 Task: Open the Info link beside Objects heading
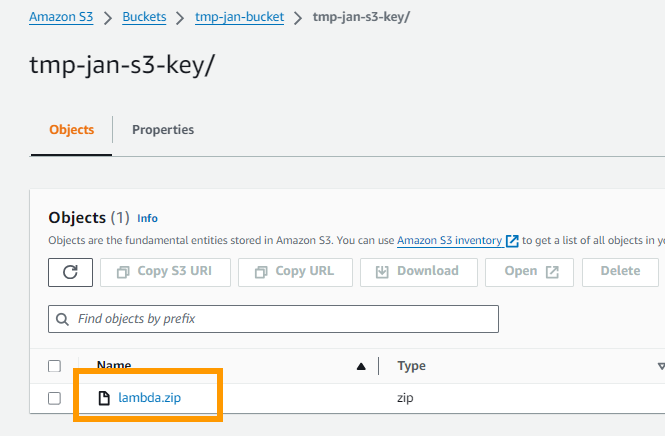147,218
